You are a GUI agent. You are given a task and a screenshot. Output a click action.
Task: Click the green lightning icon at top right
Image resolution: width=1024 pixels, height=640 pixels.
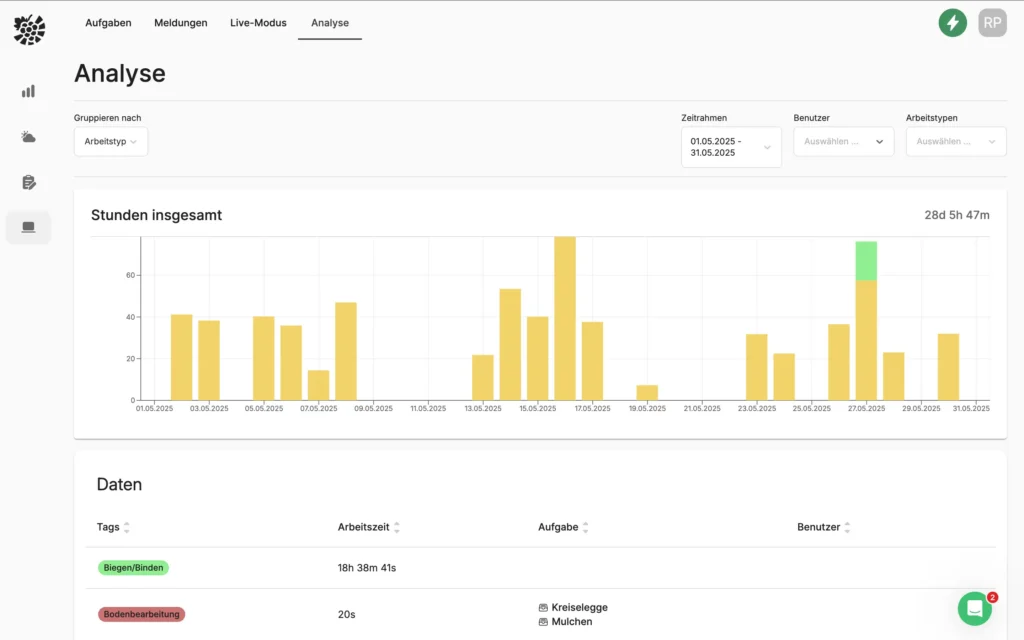[952, 22]
